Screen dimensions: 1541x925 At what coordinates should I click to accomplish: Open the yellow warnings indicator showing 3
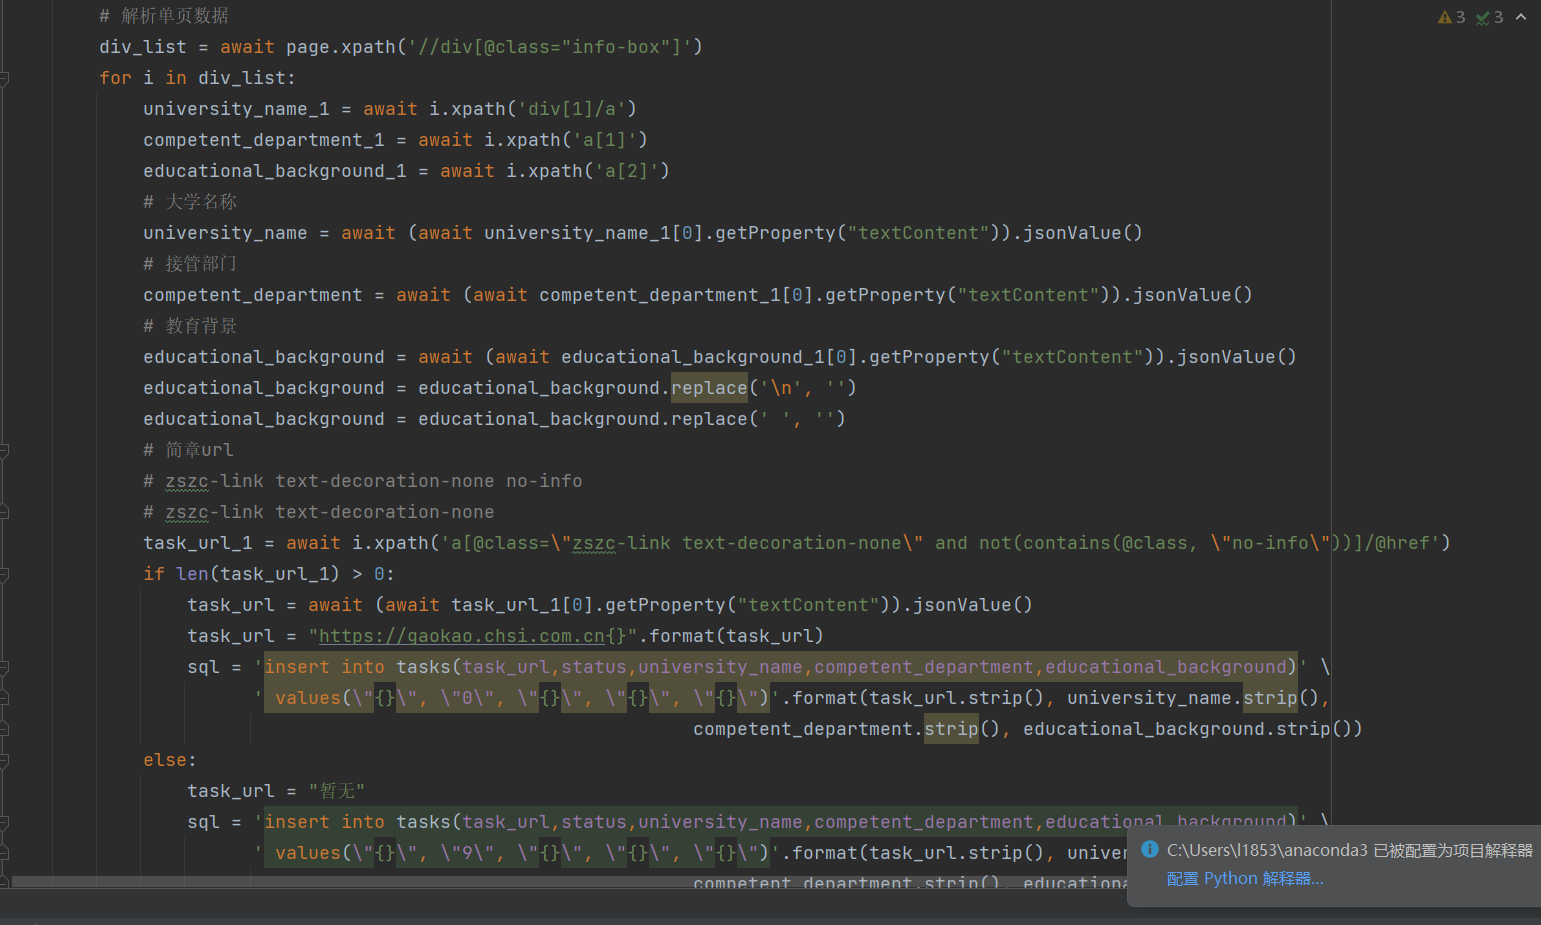coord(1451,17)
